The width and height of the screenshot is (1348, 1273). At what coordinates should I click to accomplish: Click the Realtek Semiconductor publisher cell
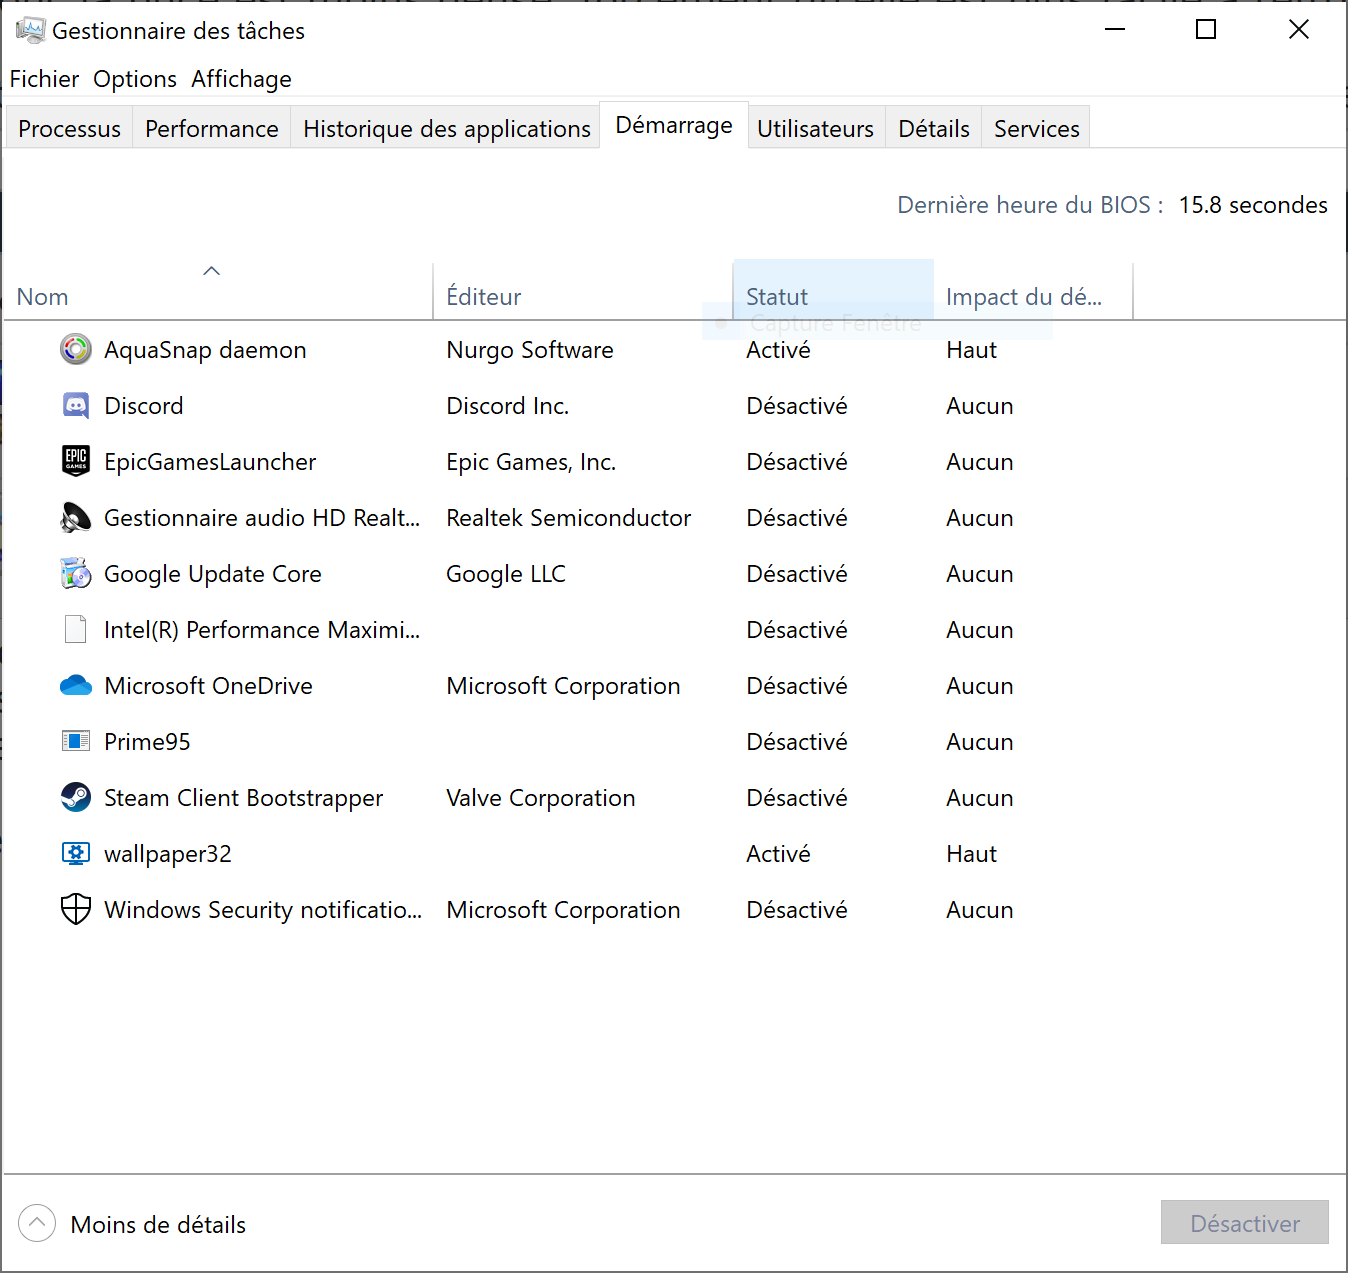[568, 518]
